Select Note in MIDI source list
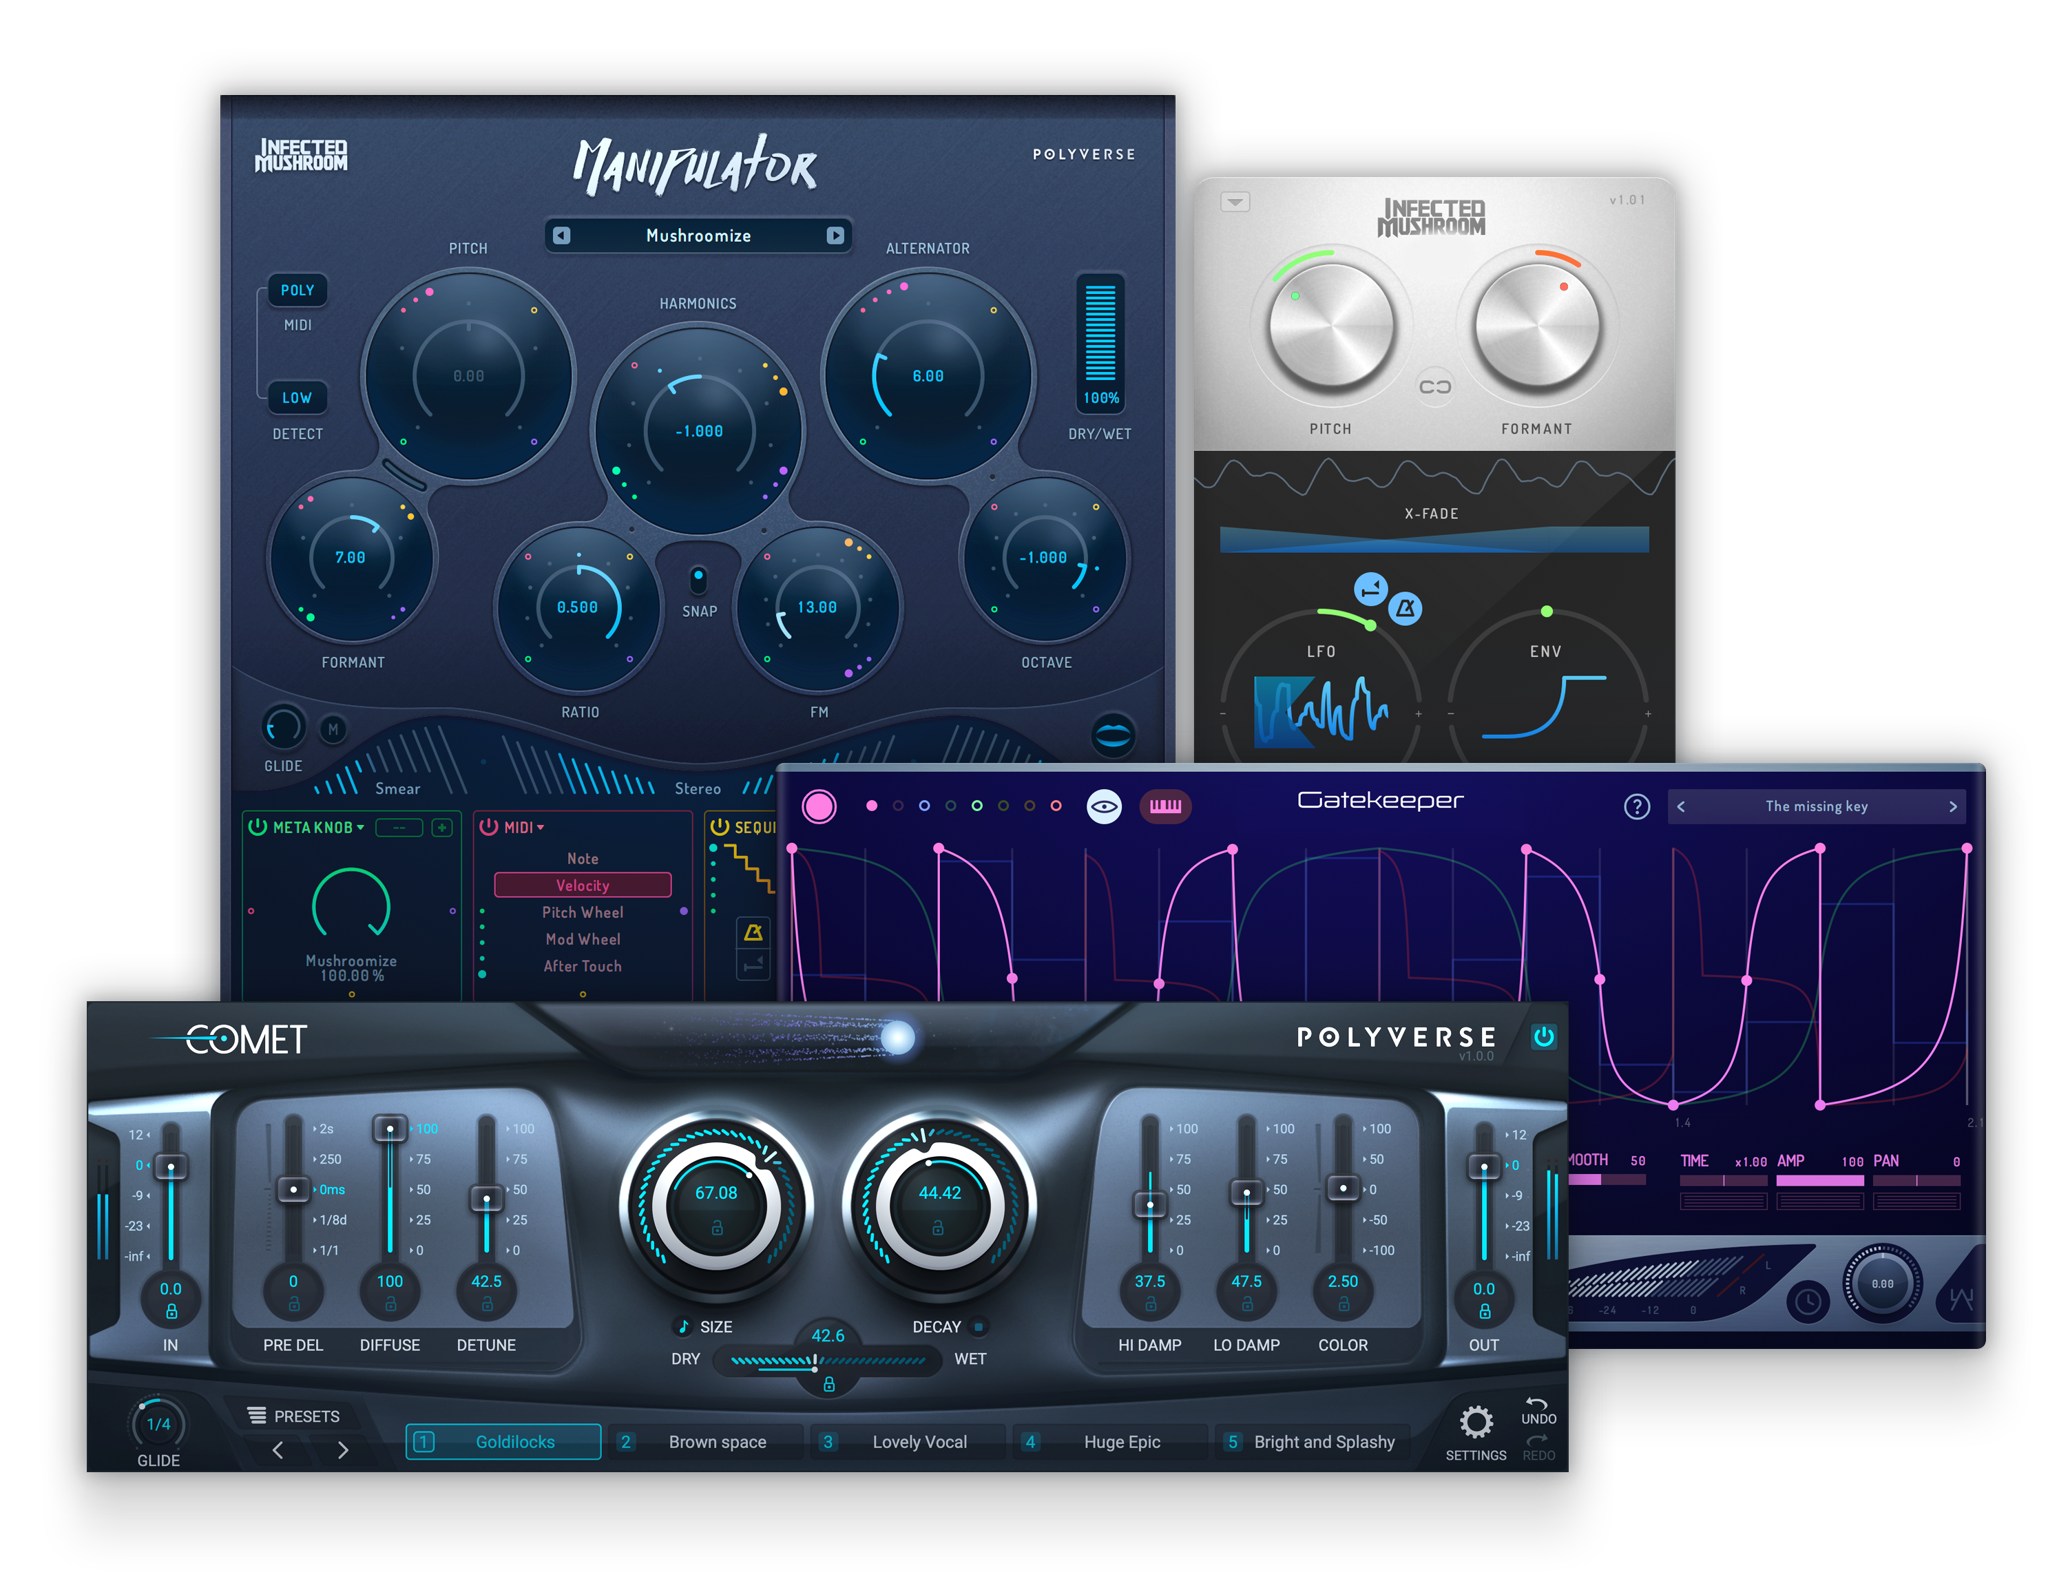 (582, 858)
